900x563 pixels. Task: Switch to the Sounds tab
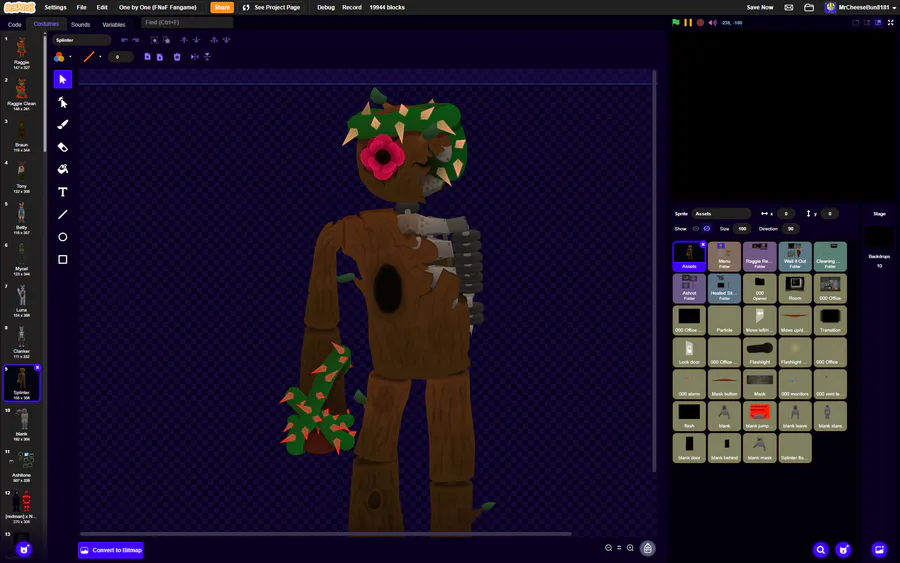click(x=80, y=25)
